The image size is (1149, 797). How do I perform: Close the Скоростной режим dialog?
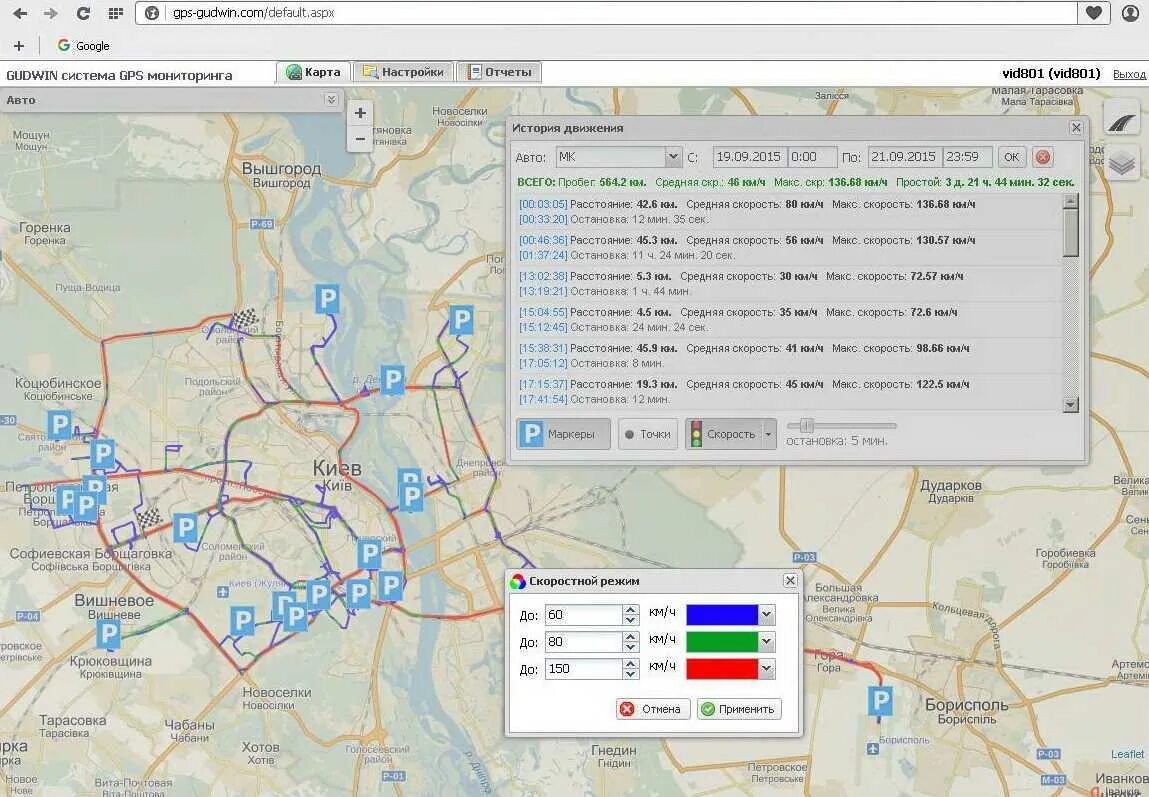coord(790,580)
